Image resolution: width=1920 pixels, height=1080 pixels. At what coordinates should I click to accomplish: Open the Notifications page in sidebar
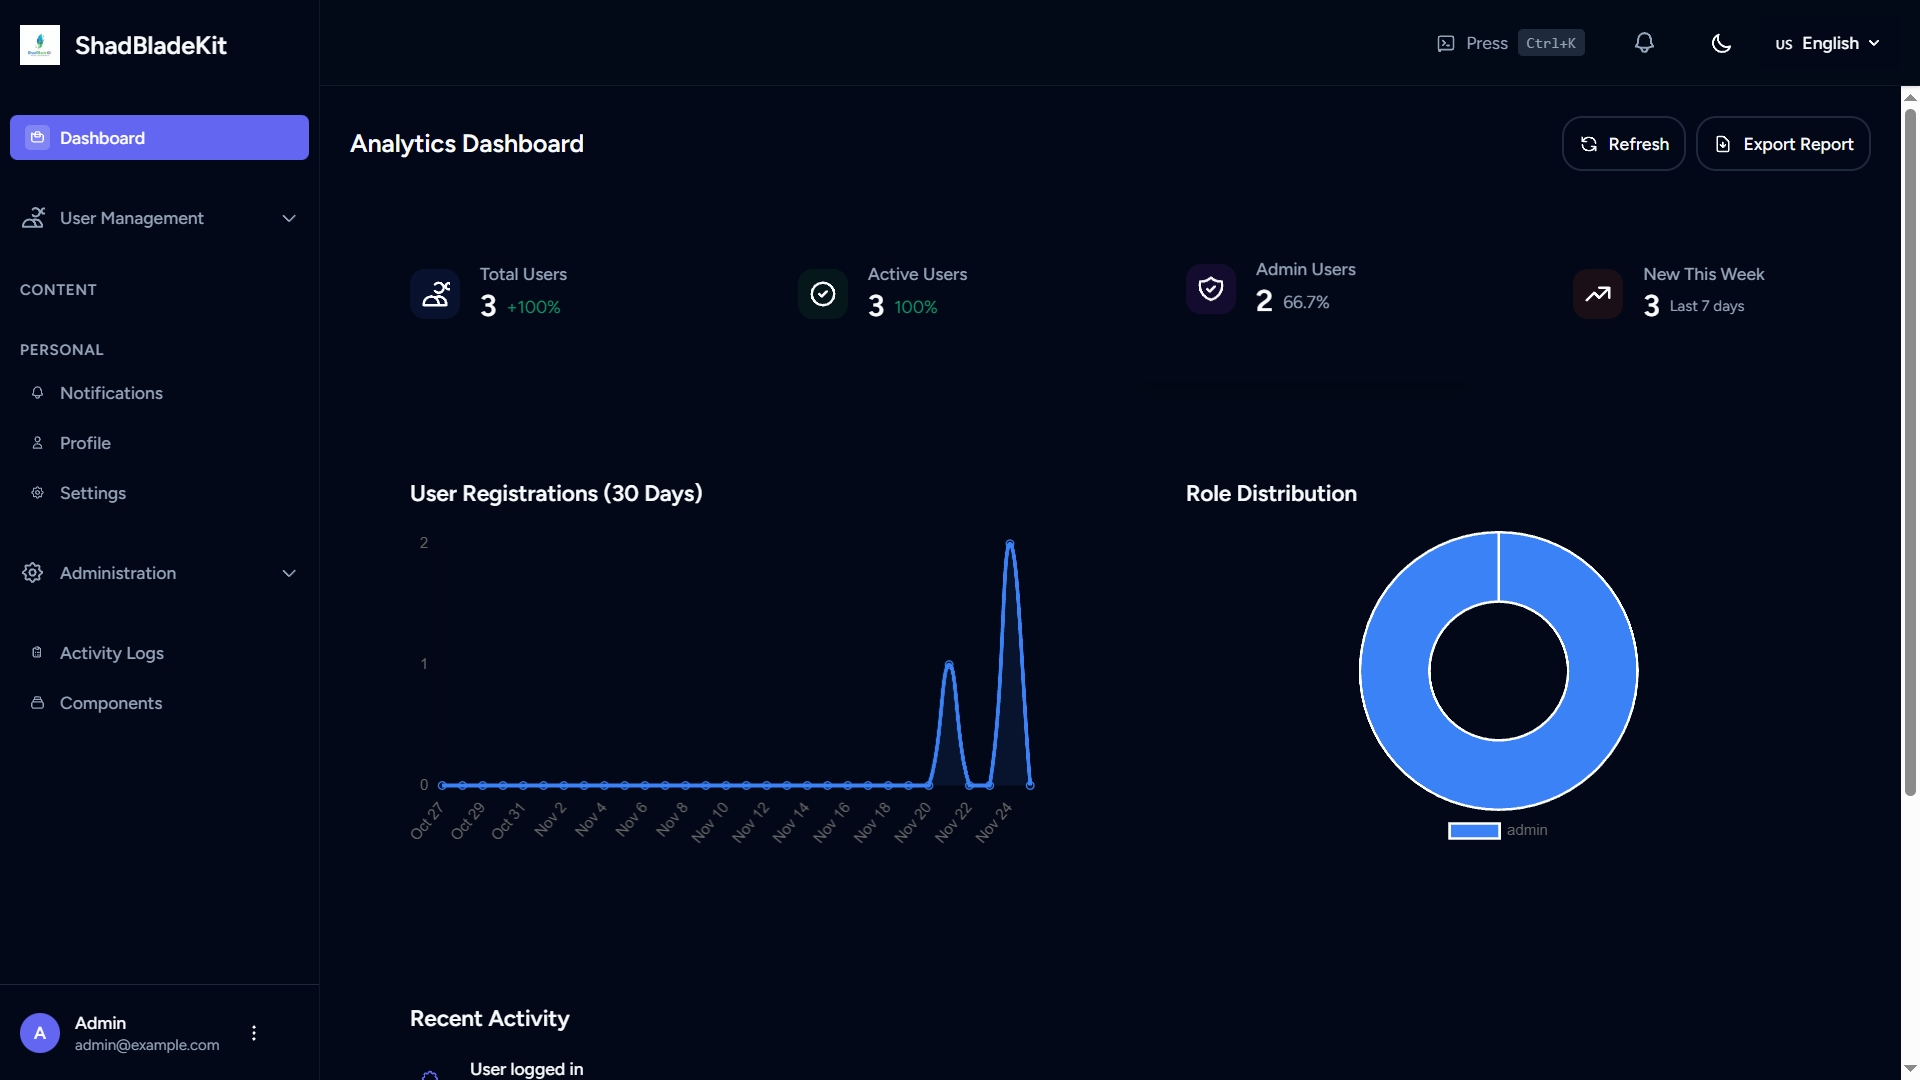click(x=111, y=393)
